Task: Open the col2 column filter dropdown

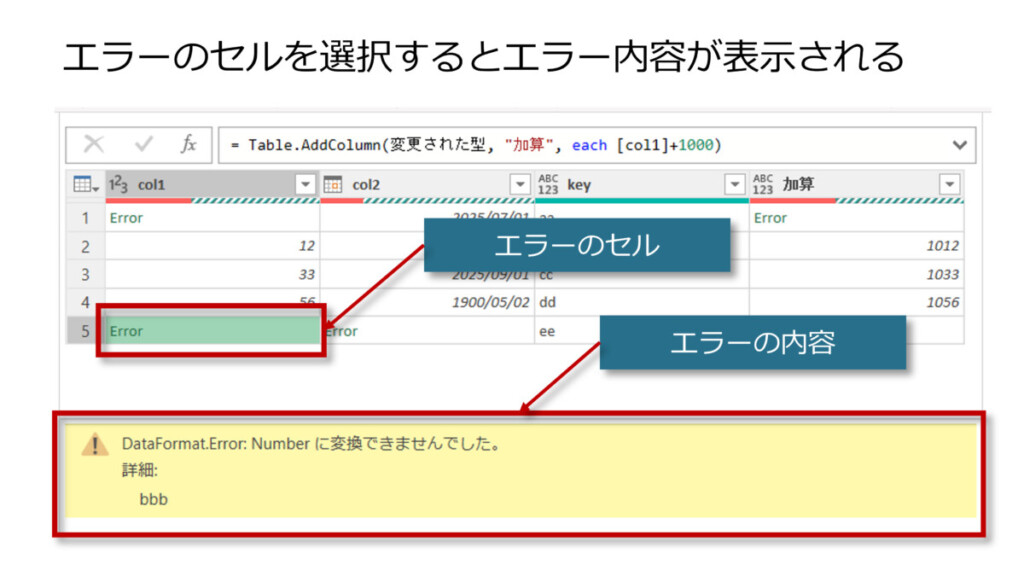Action: [x=520, y=185]
